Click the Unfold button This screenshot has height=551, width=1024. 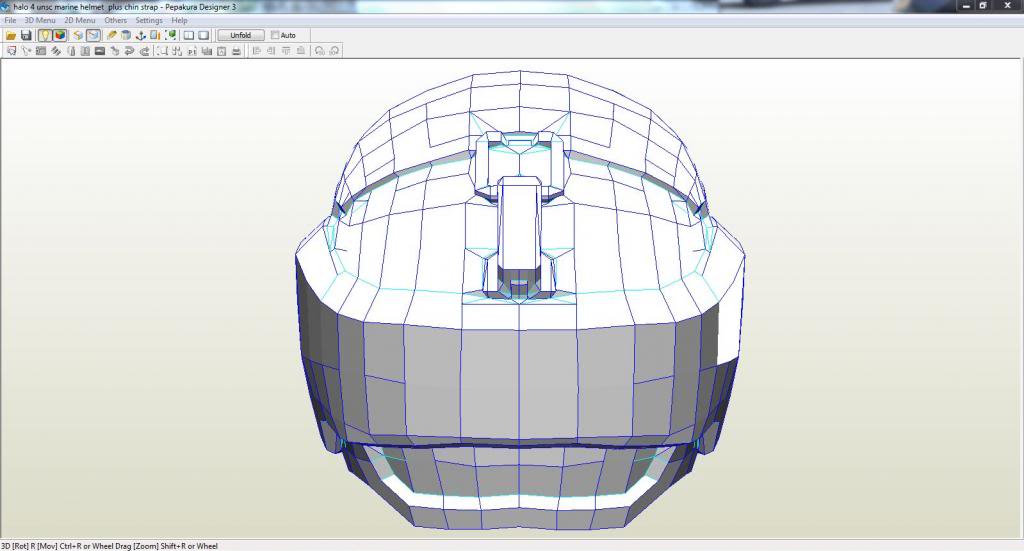[x=240, y=35]
